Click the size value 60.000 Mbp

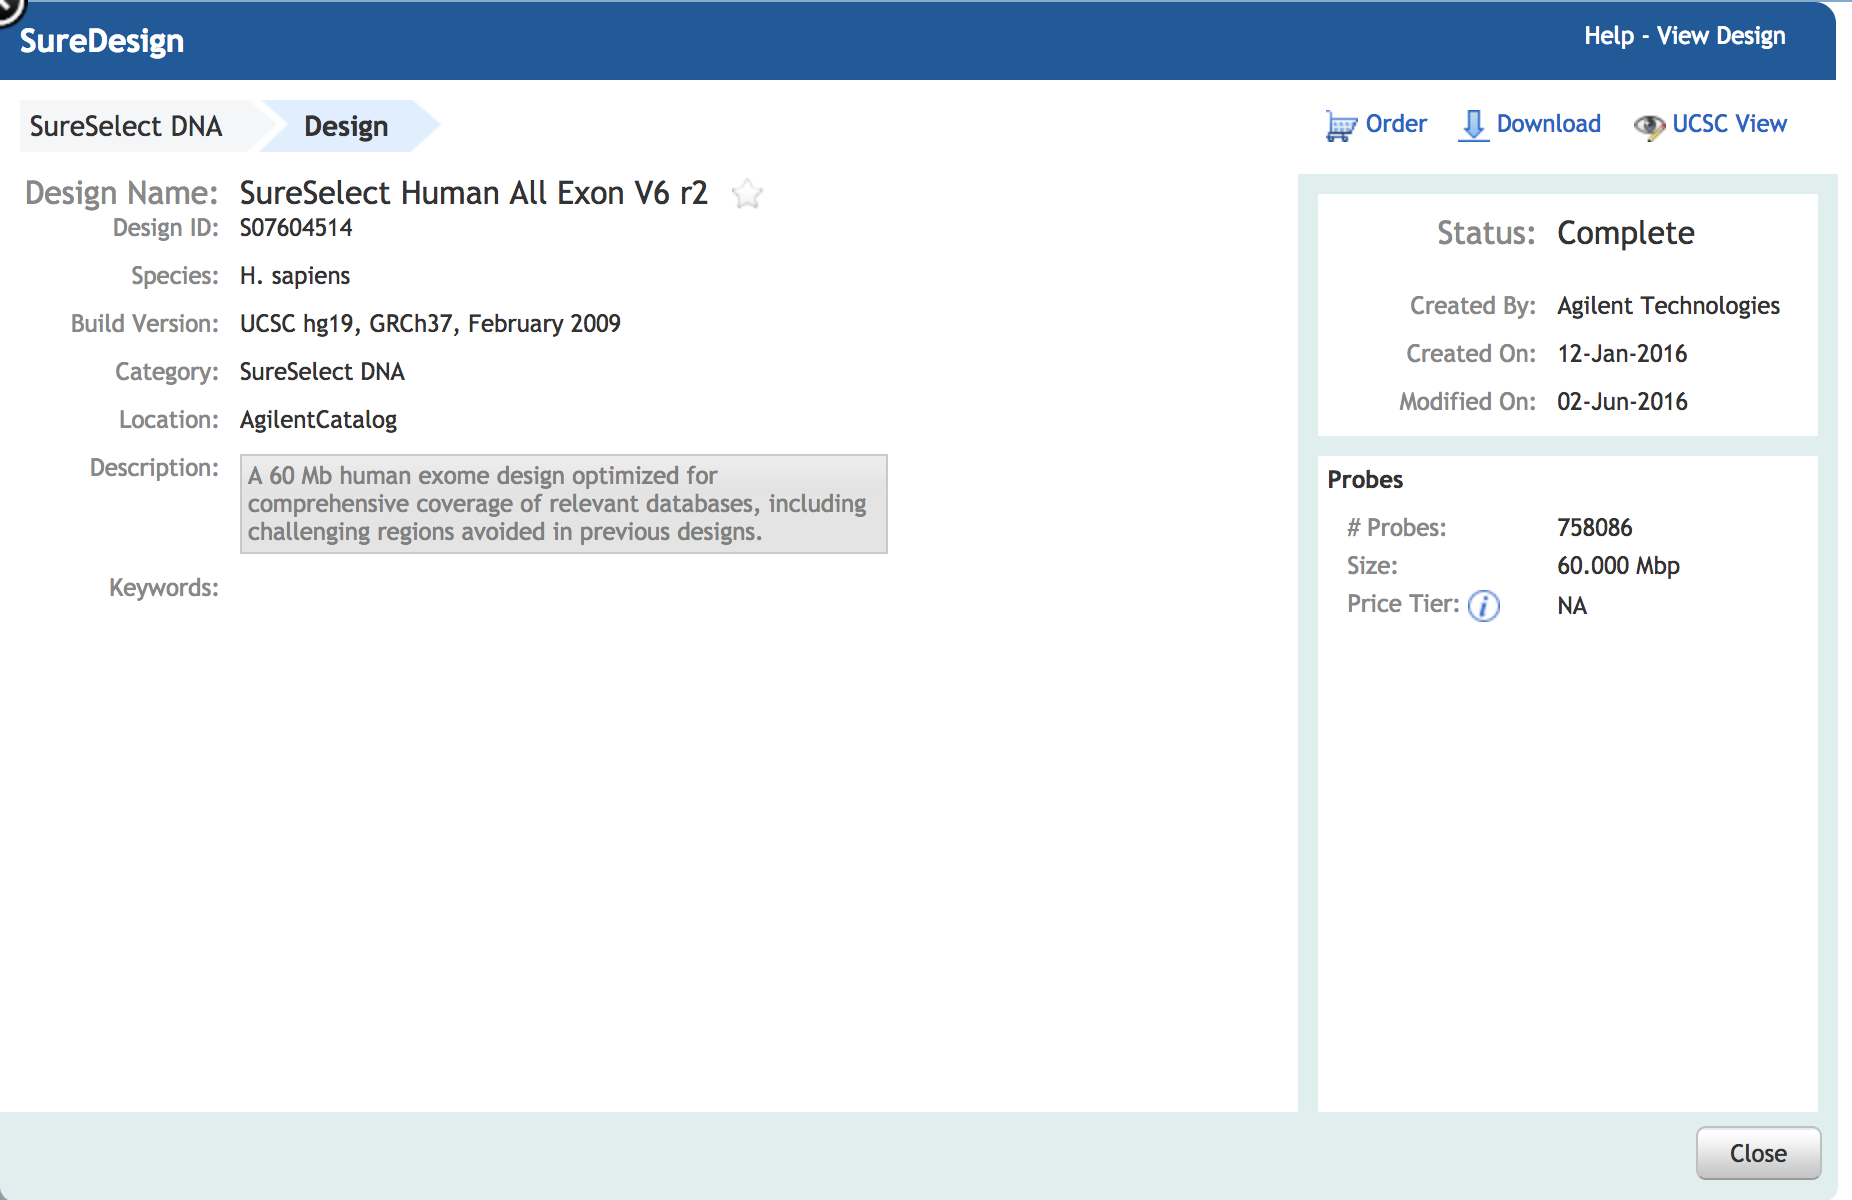1618,566
